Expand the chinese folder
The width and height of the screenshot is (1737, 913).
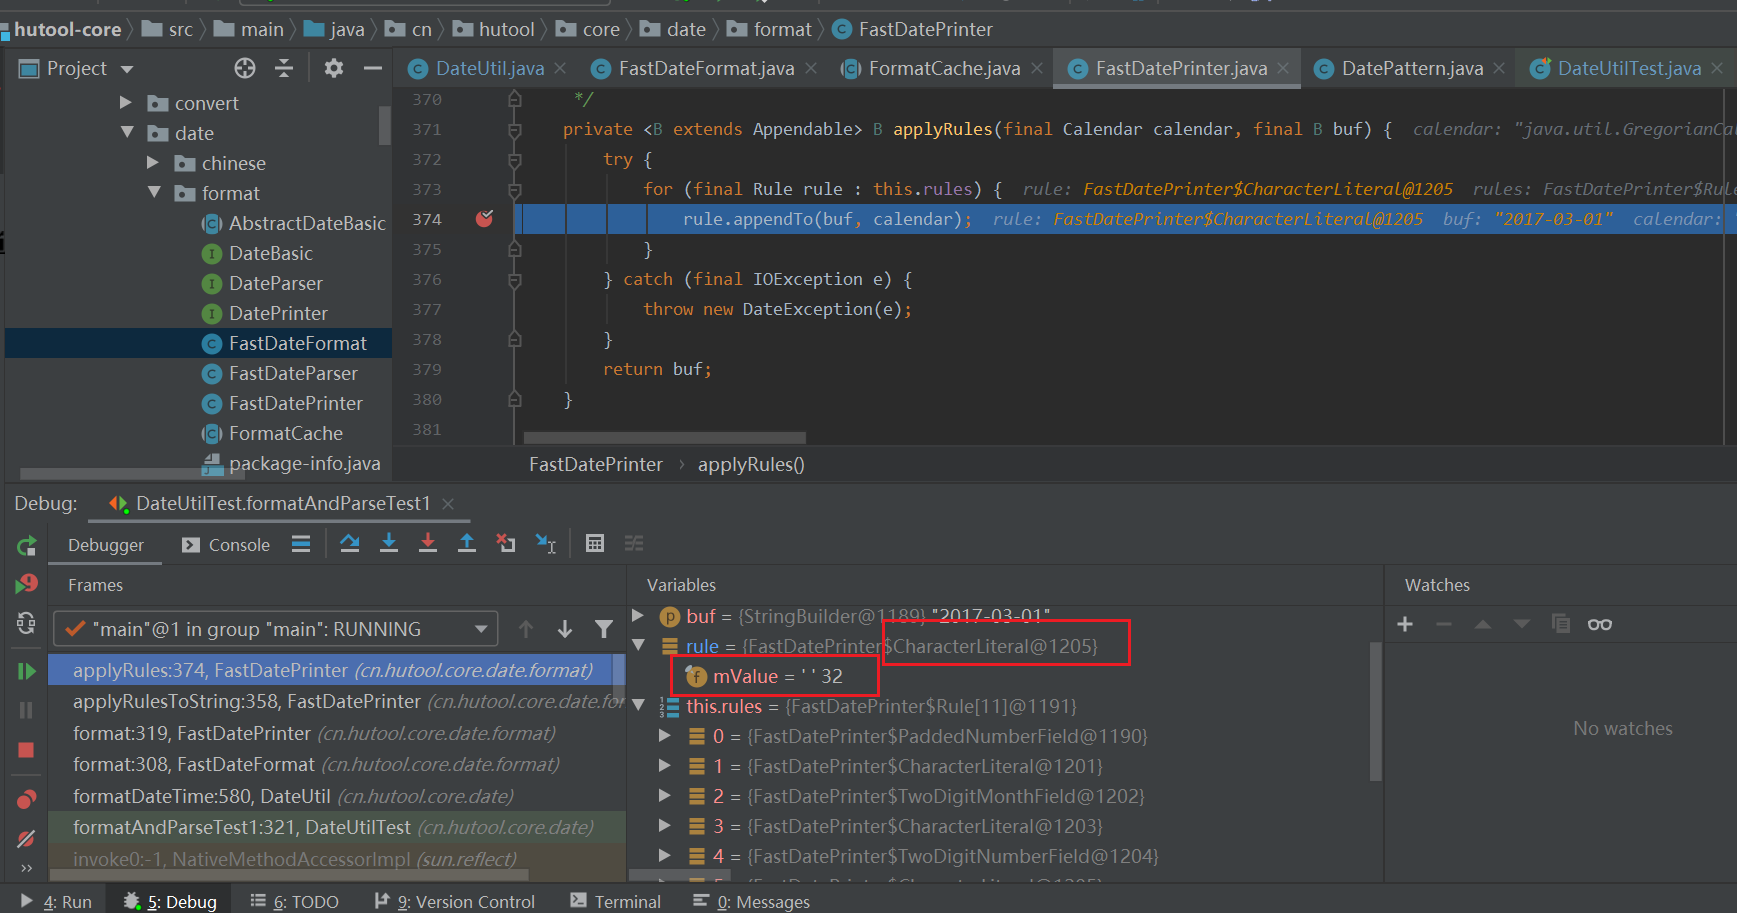click(153, 162)
